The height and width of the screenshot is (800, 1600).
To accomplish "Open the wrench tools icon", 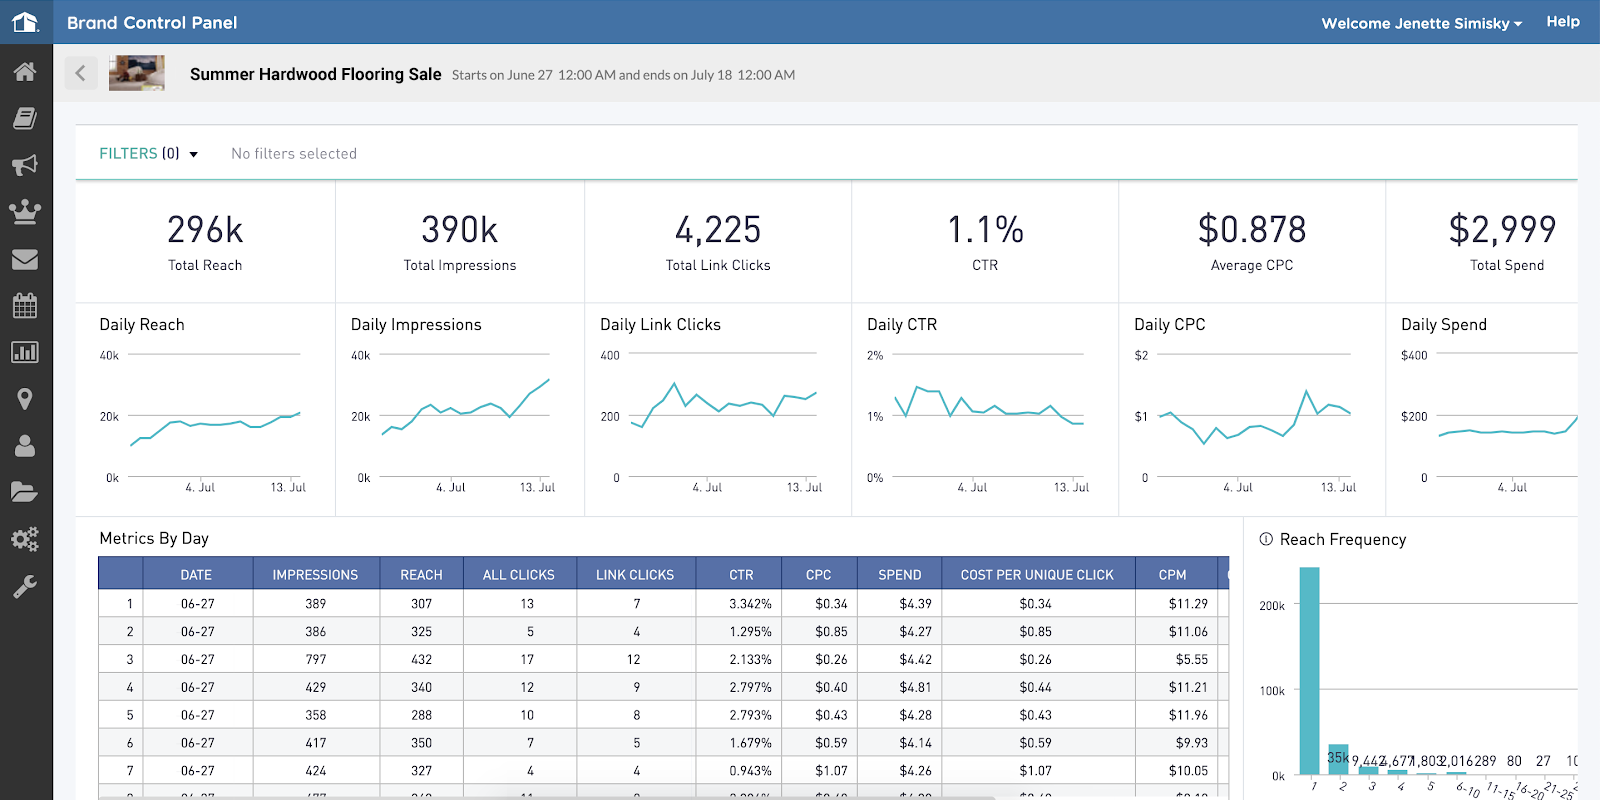I will pyautogui.click(x=25, y=586).
